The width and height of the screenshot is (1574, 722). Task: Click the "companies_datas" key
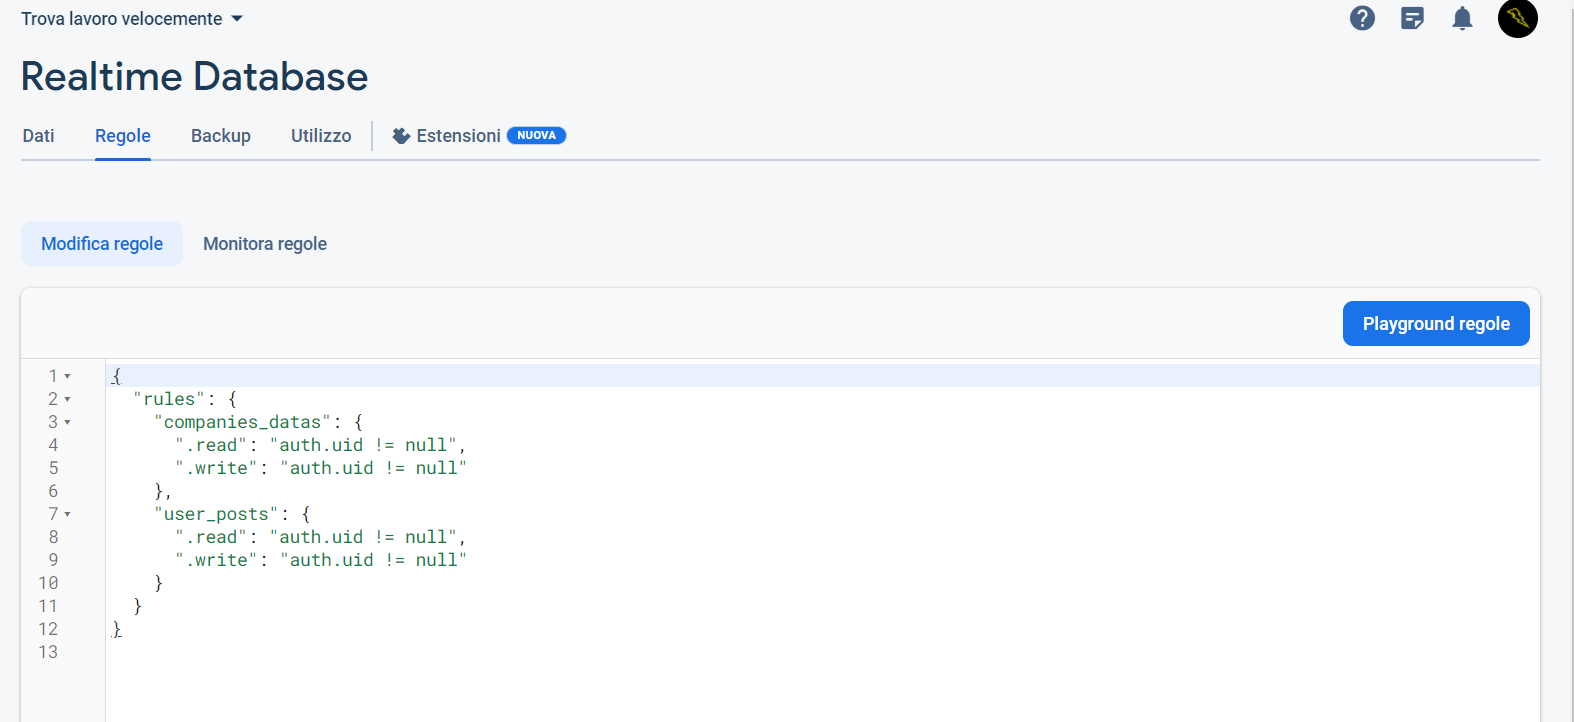click(x=243, y=422)
